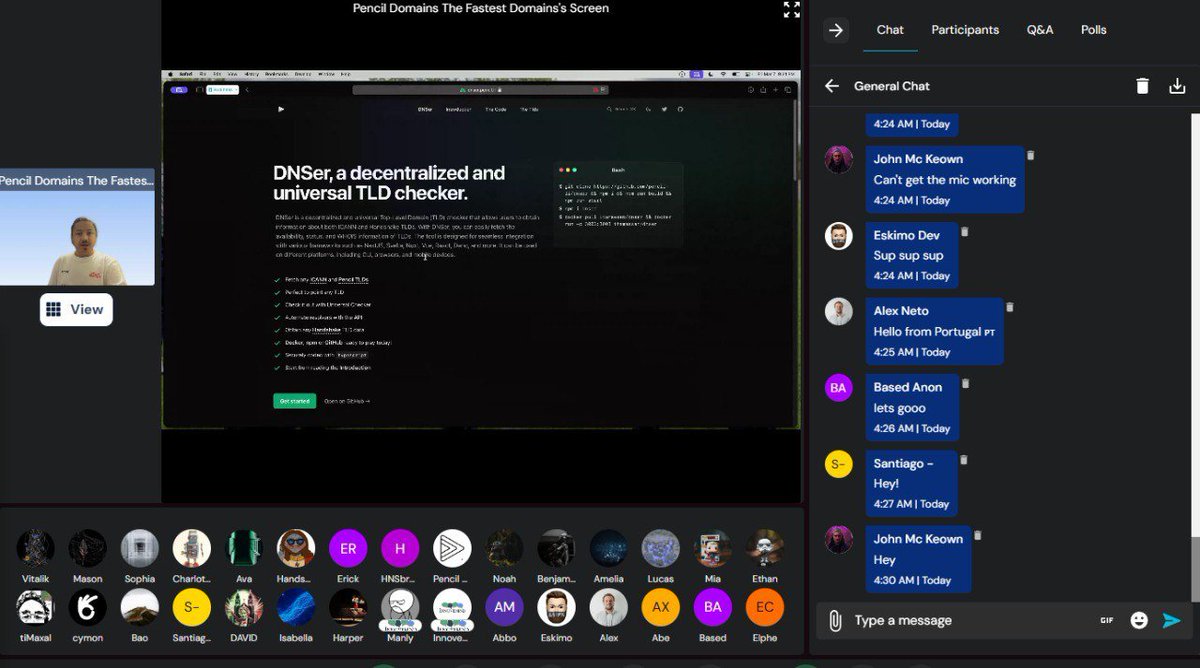Toggle fullscreen for shared screen
Image resolution: width=1200 pixels, height=668 pixels.
tap(791, 10)
